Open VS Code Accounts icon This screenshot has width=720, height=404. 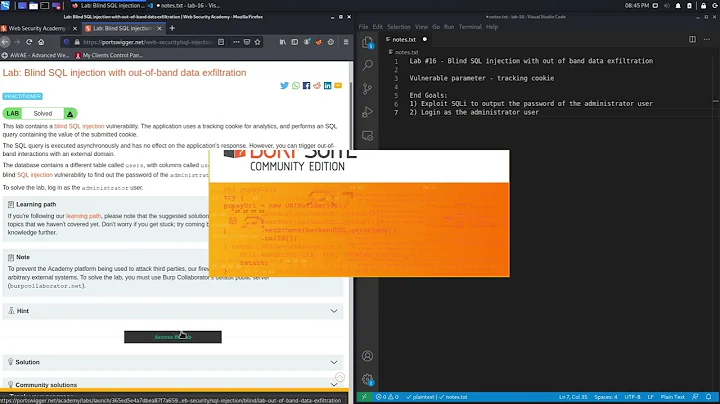(367, 356)
